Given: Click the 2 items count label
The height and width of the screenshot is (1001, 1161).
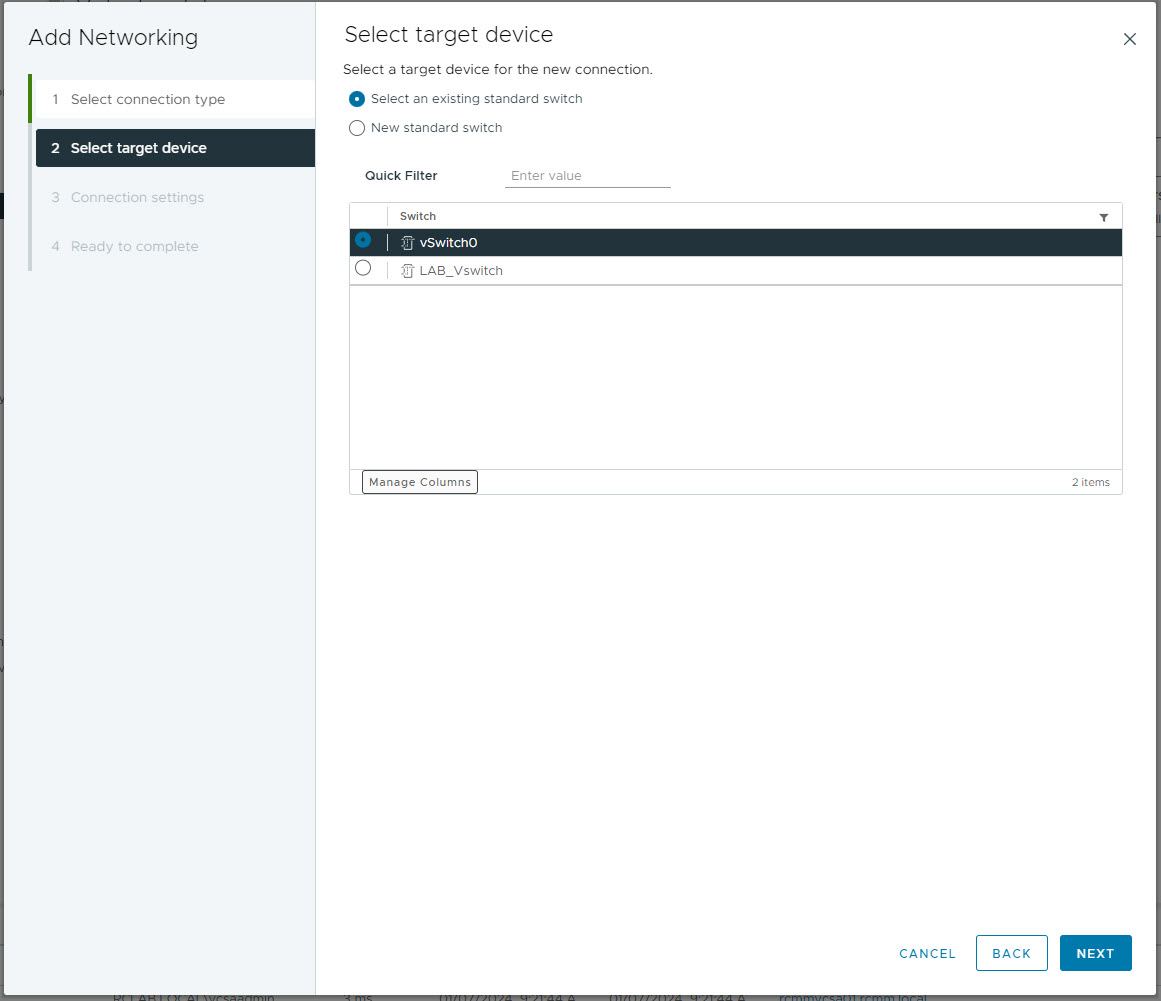Looking at the screenshot, I should pos(1091,482).
